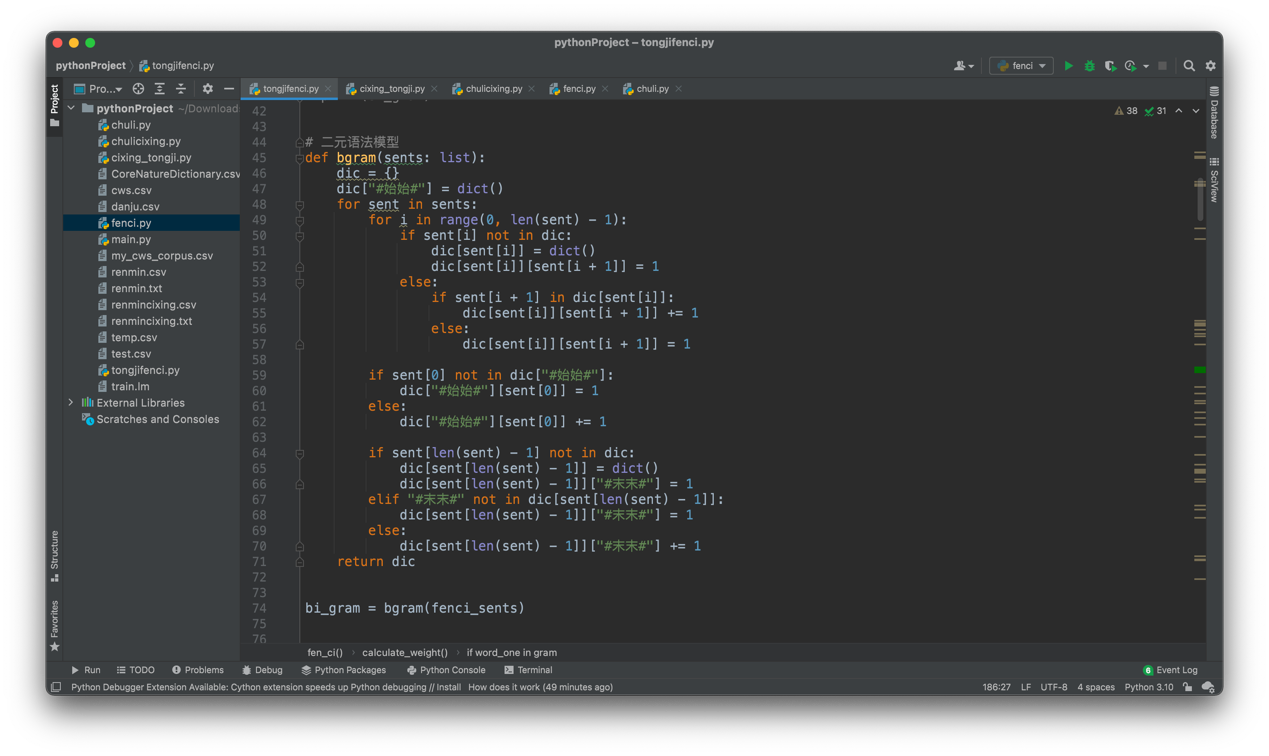The image size is (1269, 756).
Task: Open the Problems tool window
Action: 198,670
